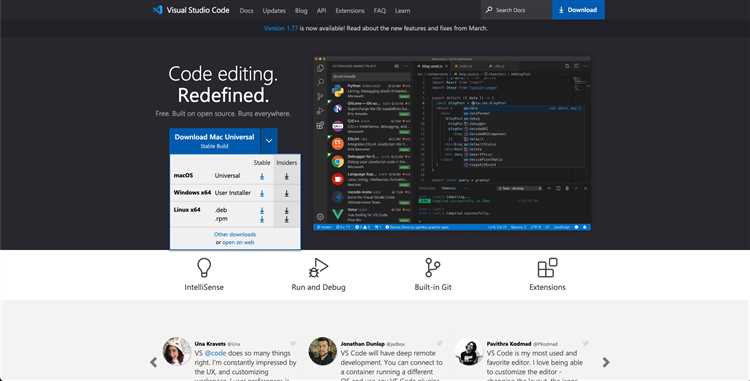This screenshot has width=750, height=381.
Task: Open the API navigation item
Action: pyautogui.click(x=321, y=11)
